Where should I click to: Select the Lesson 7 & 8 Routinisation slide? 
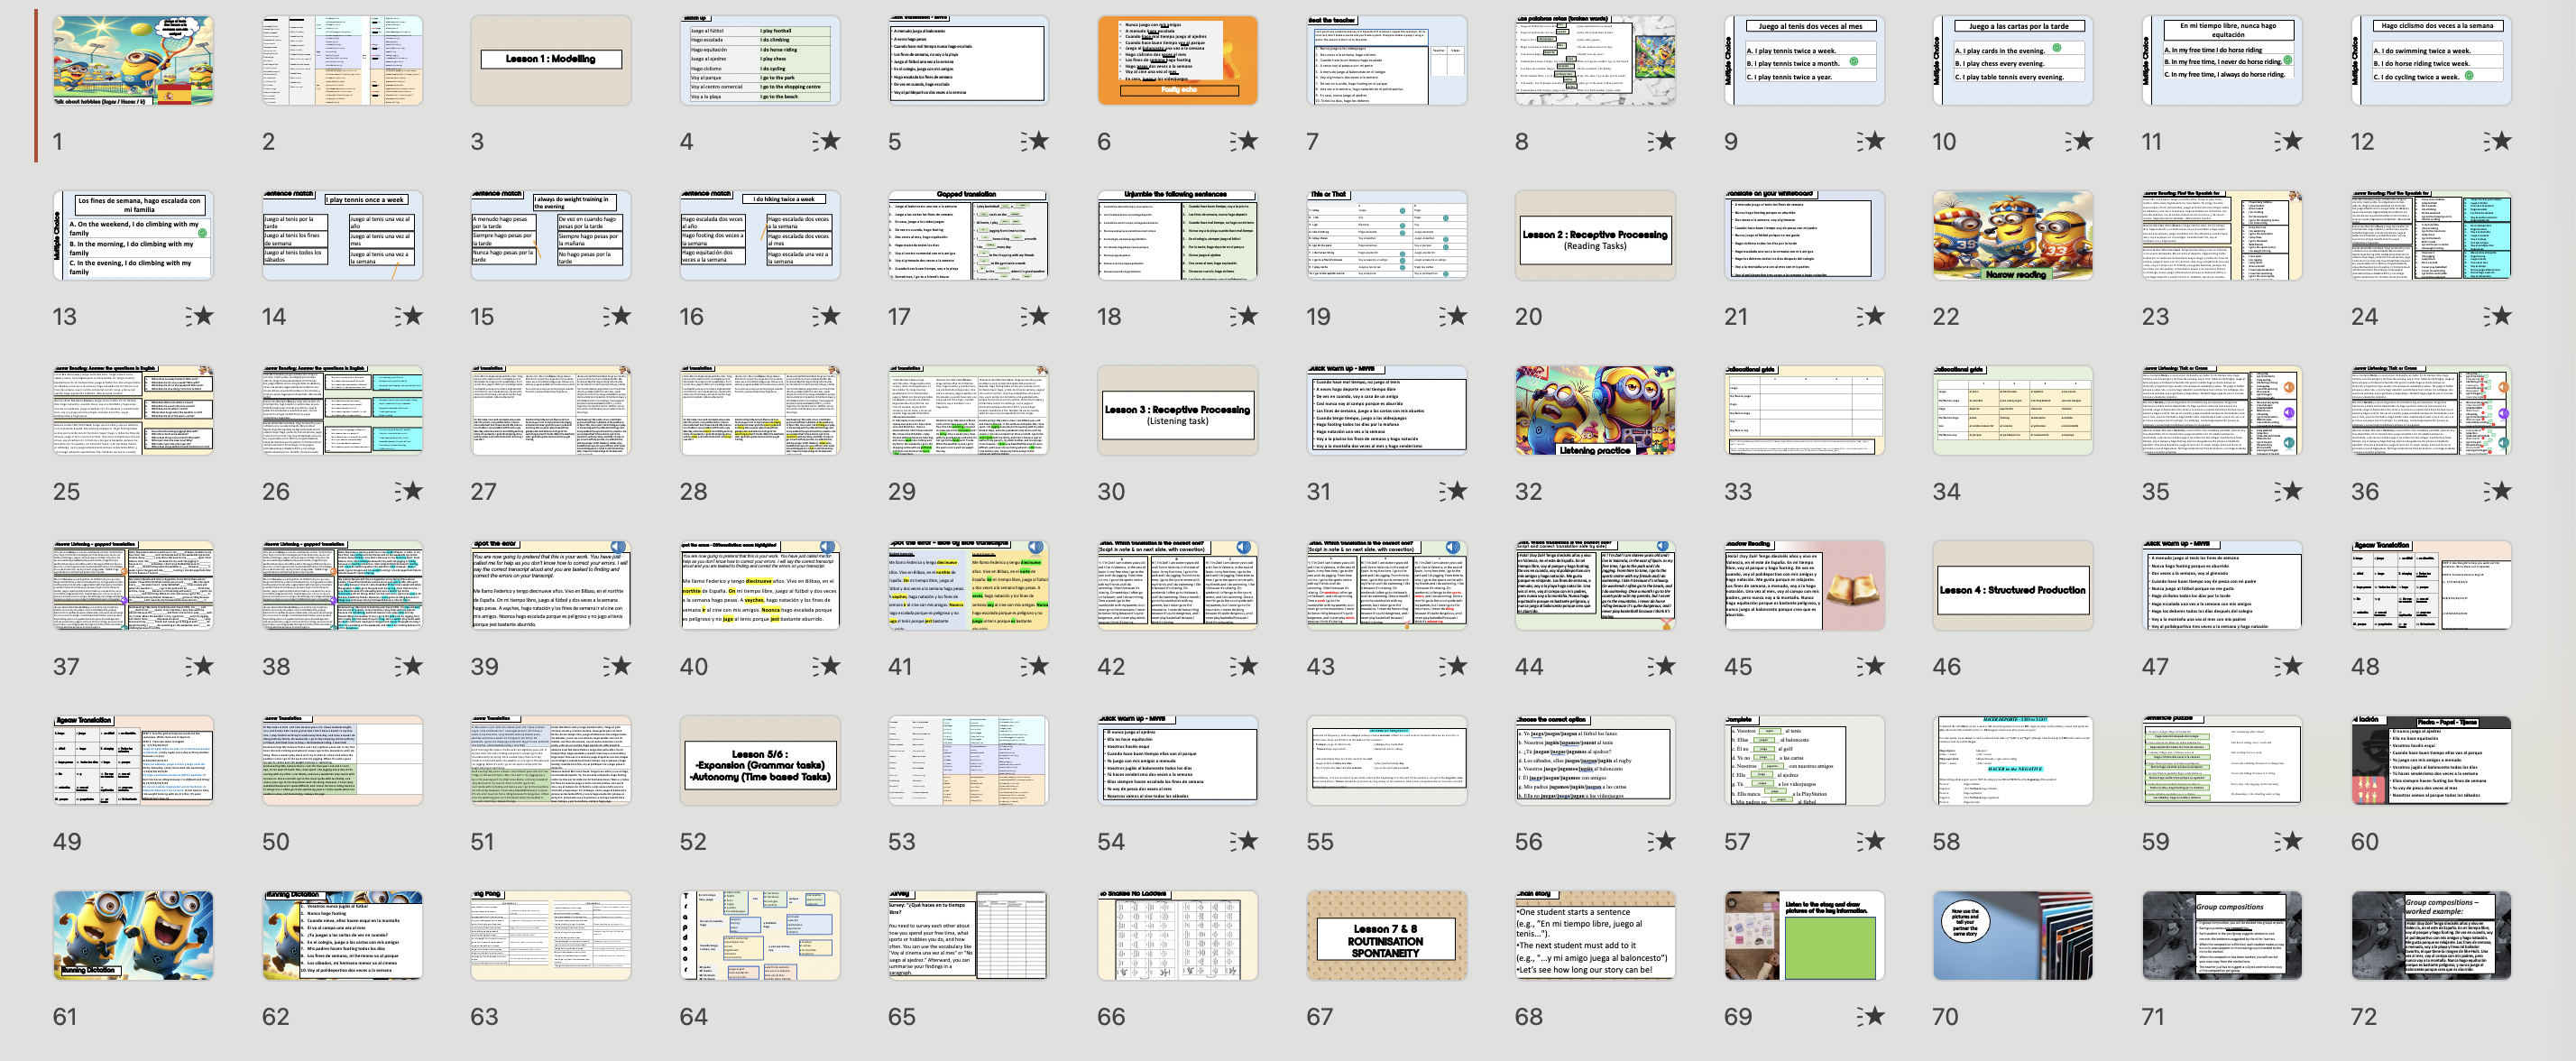(1387, 935)
